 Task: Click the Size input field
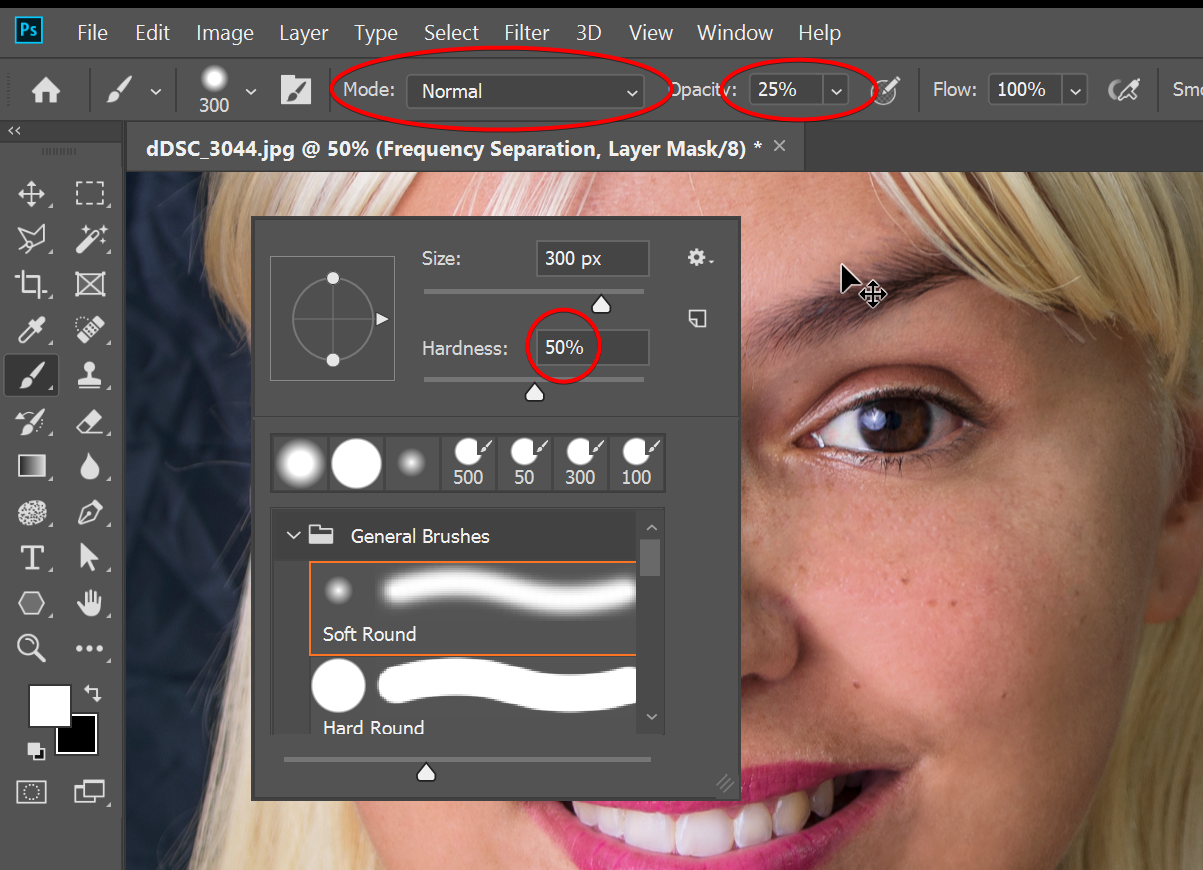(592, 258)
